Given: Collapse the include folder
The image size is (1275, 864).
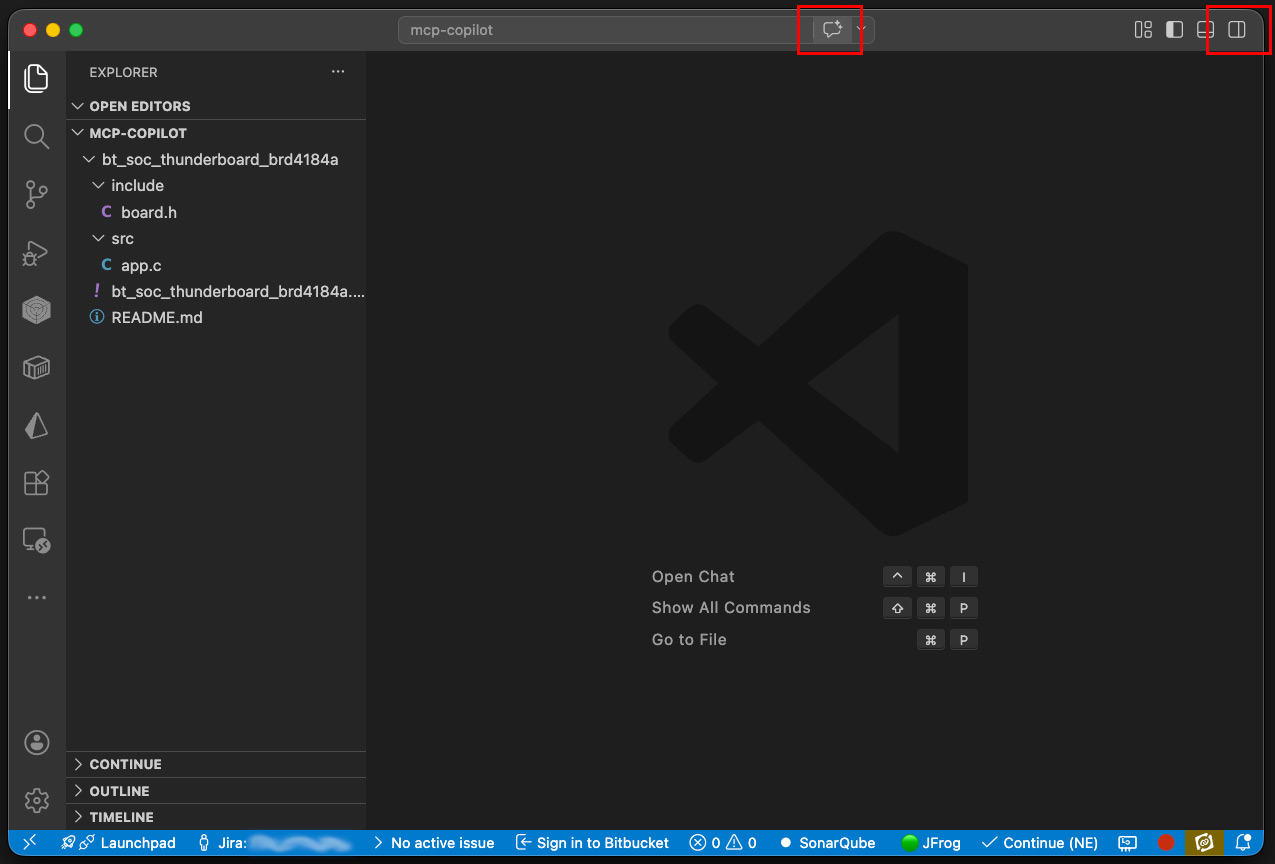Looking at the screenshot, I should (216, 185).
